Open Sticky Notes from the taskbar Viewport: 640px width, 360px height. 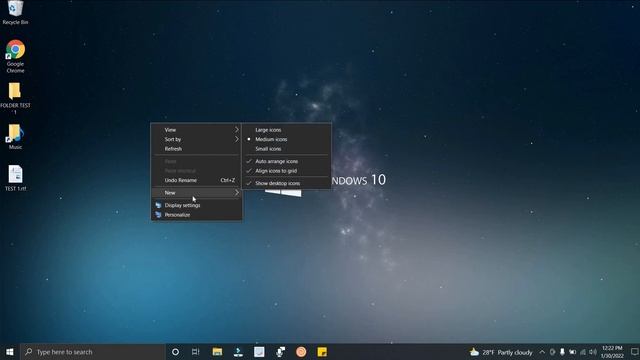(322, 352)
